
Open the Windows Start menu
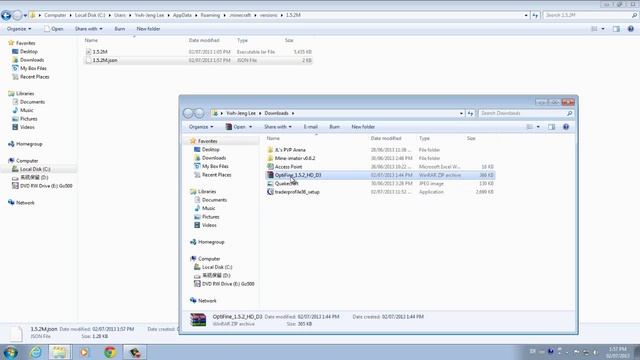click(x=10, y=352)
